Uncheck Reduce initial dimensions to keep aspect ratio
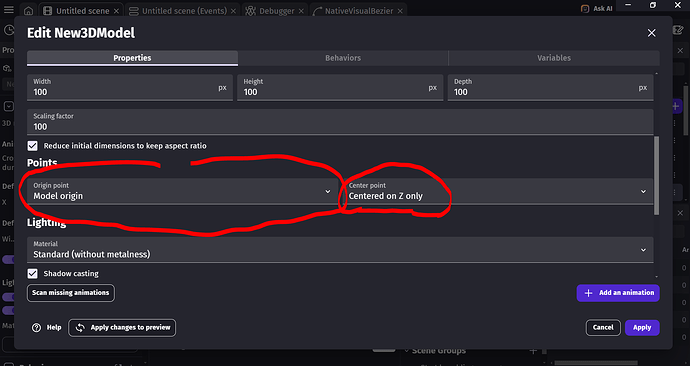 click(33, 146)
